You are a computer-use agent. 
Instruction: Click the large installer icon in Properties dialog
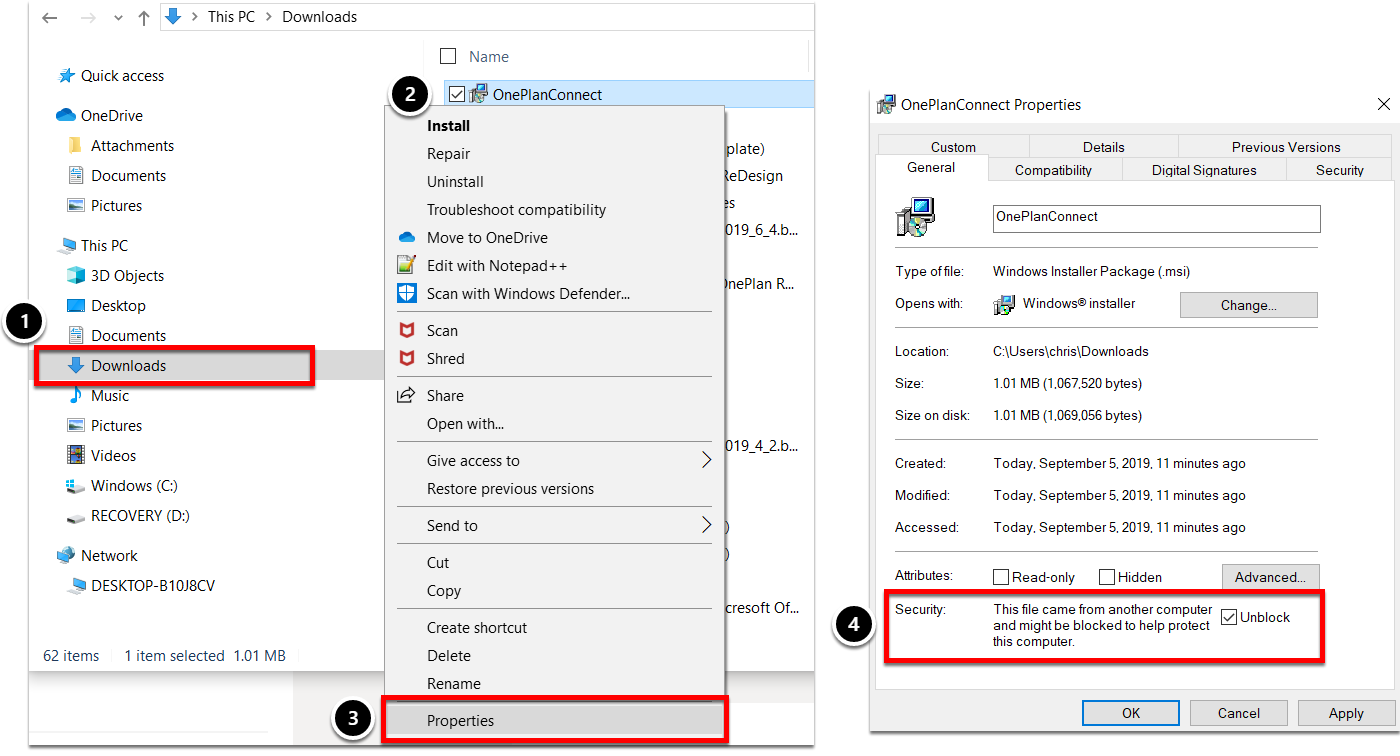[x=915, y=217]
